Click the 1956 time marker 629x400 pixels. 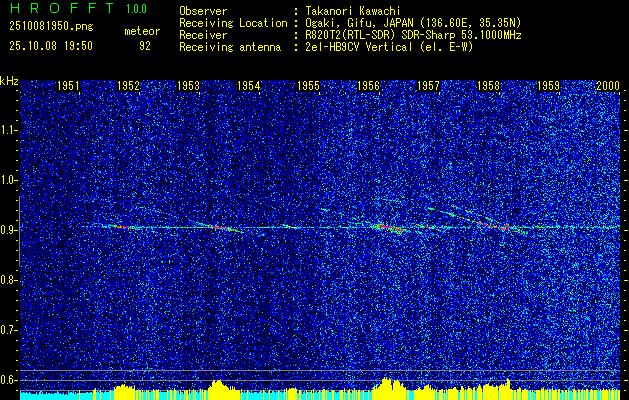[368, 87]
